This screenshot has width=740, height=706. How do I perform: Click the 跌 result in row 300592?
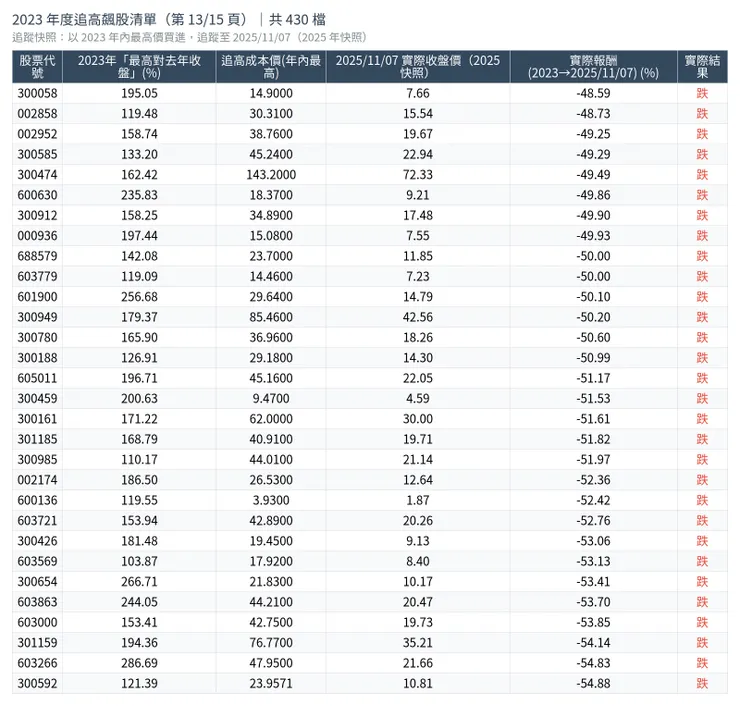(702, 683)
